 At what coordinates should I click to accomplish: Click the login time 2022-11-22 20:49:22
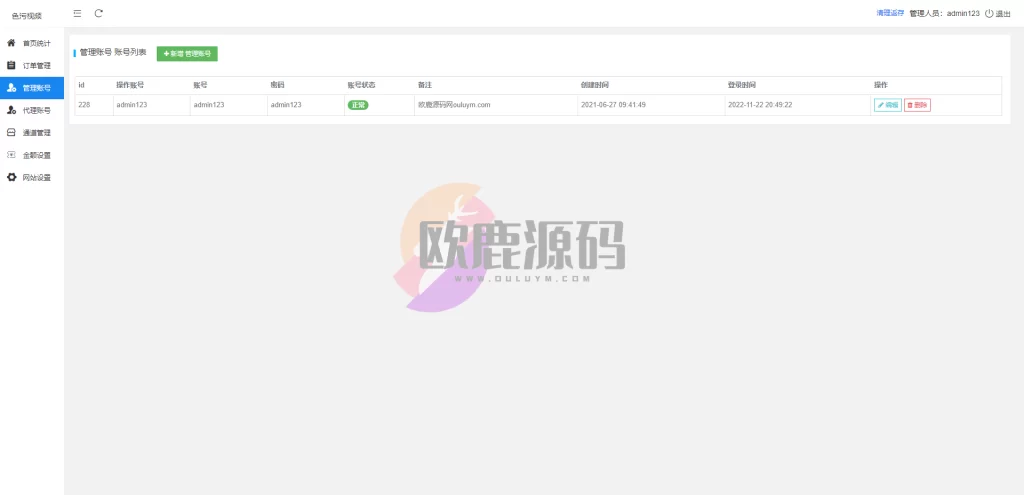(760, 104)
